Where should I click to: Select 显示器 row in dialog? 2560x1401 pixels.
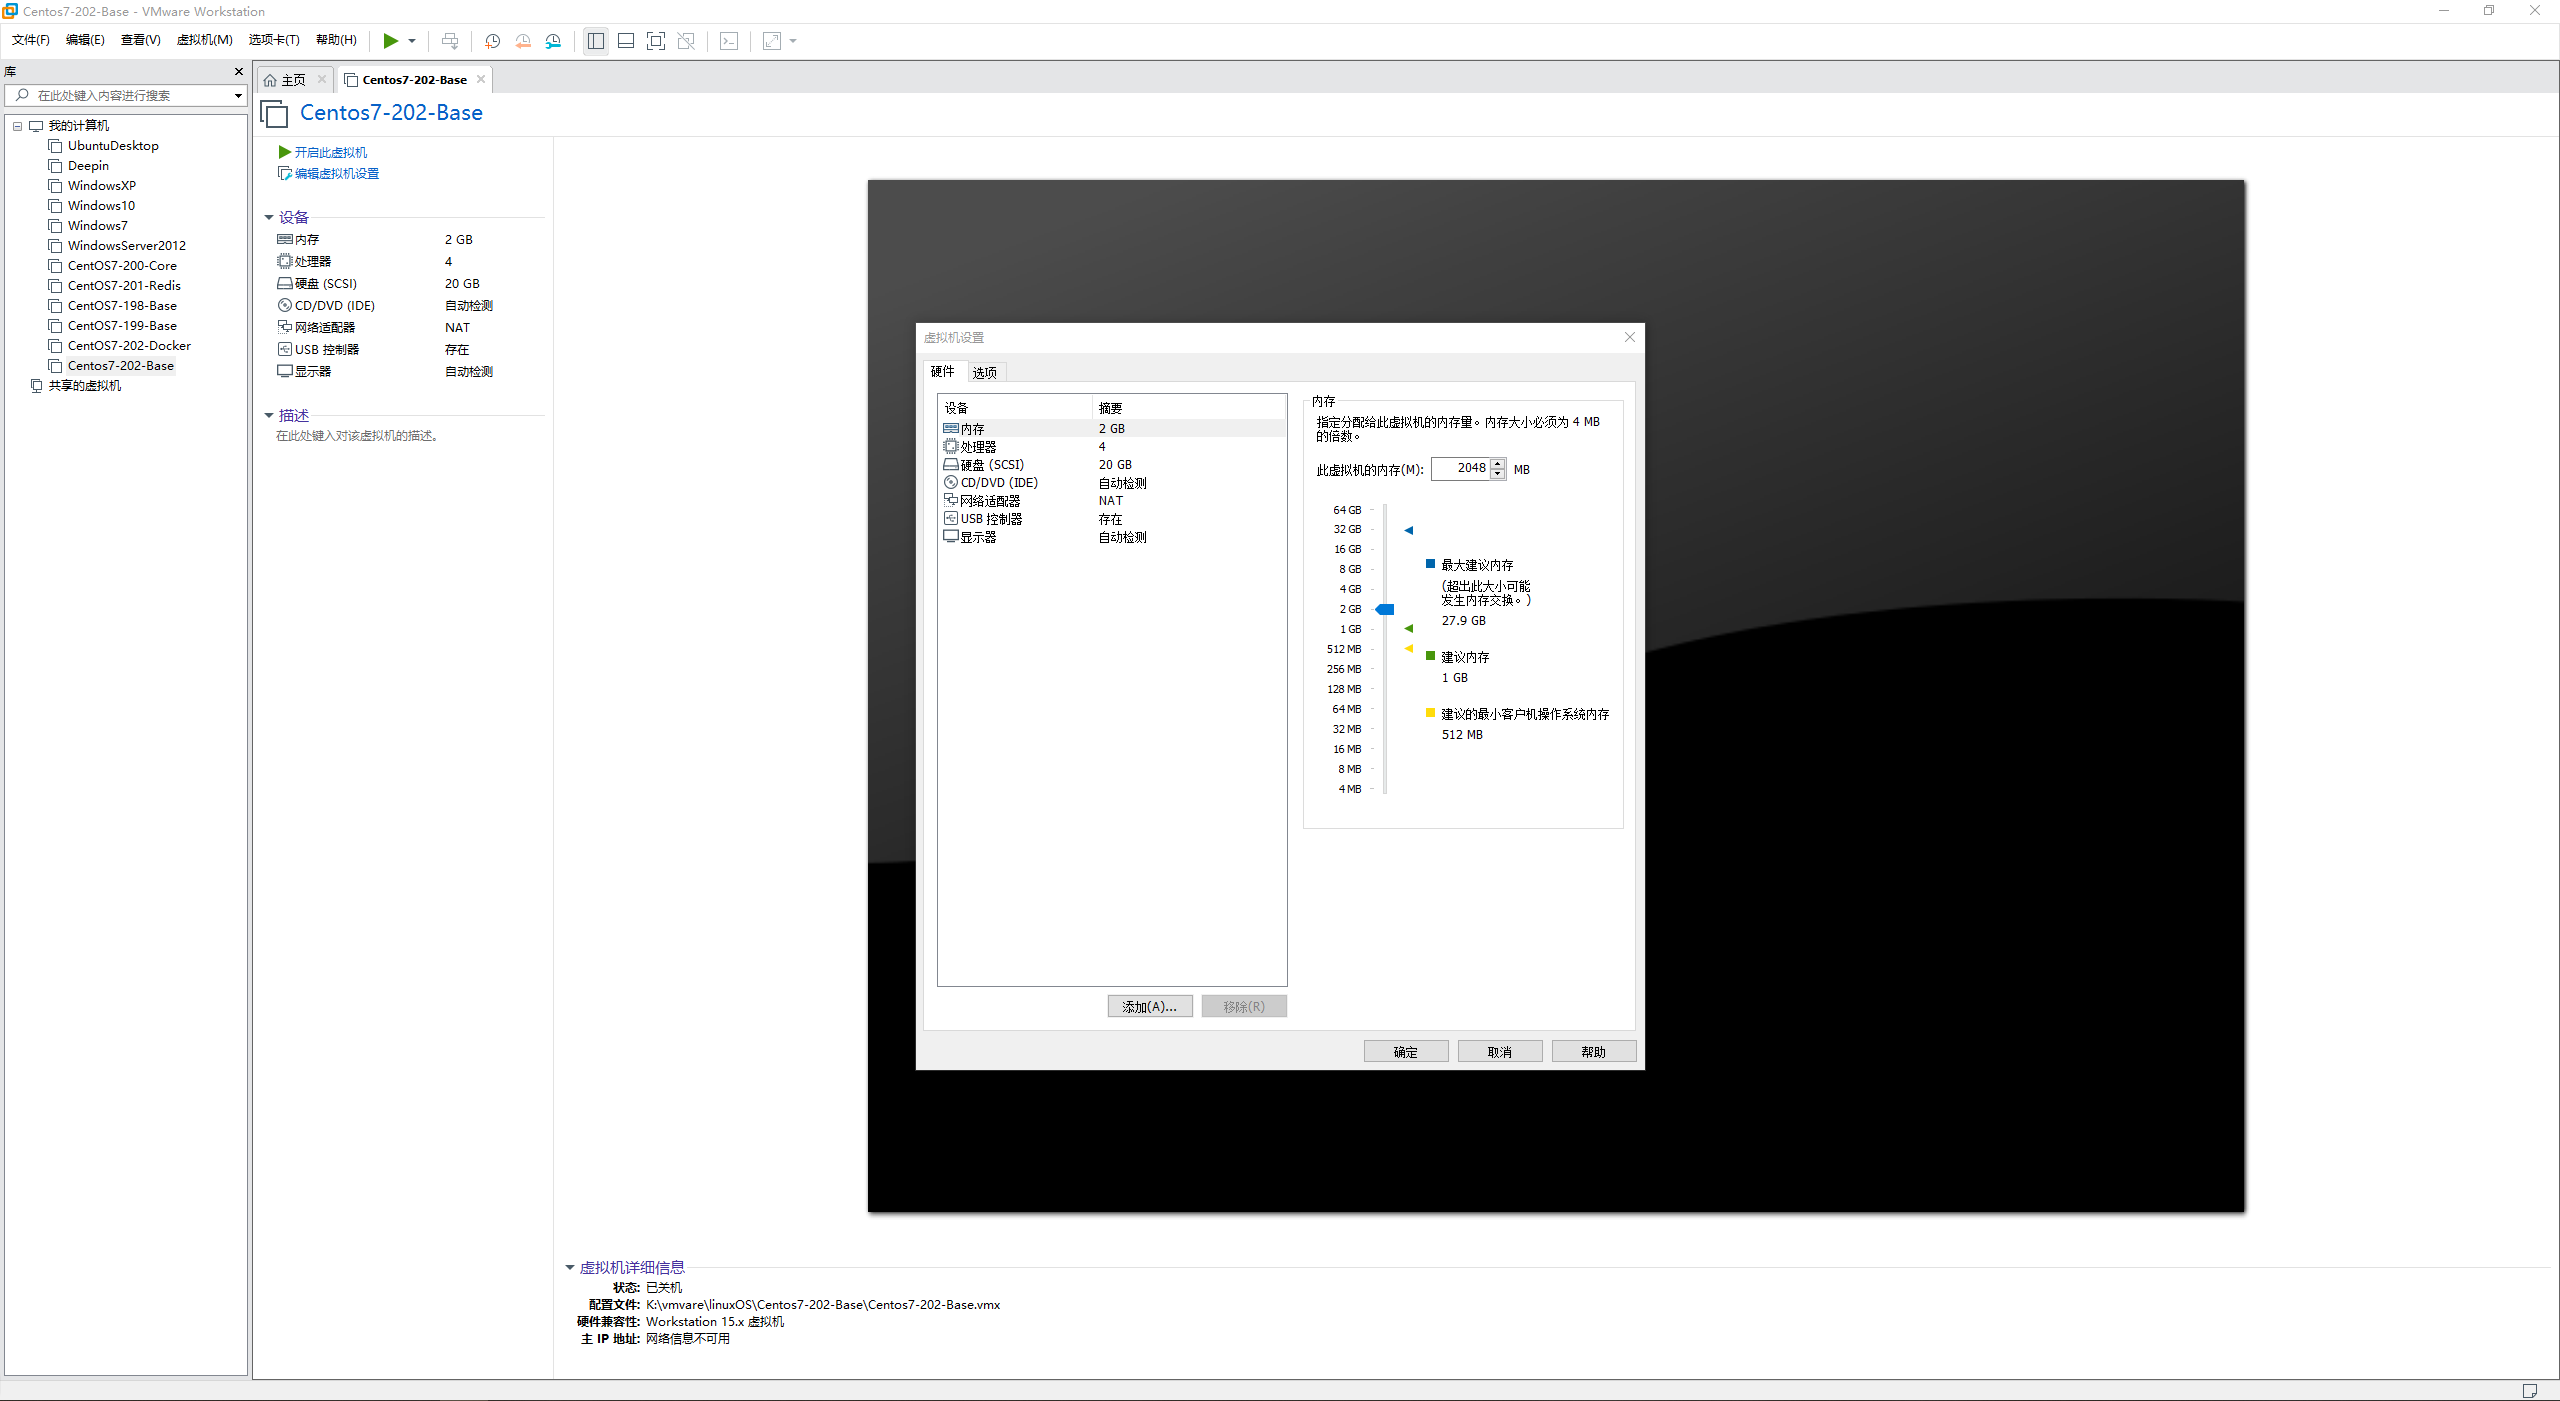point(1112,536)
